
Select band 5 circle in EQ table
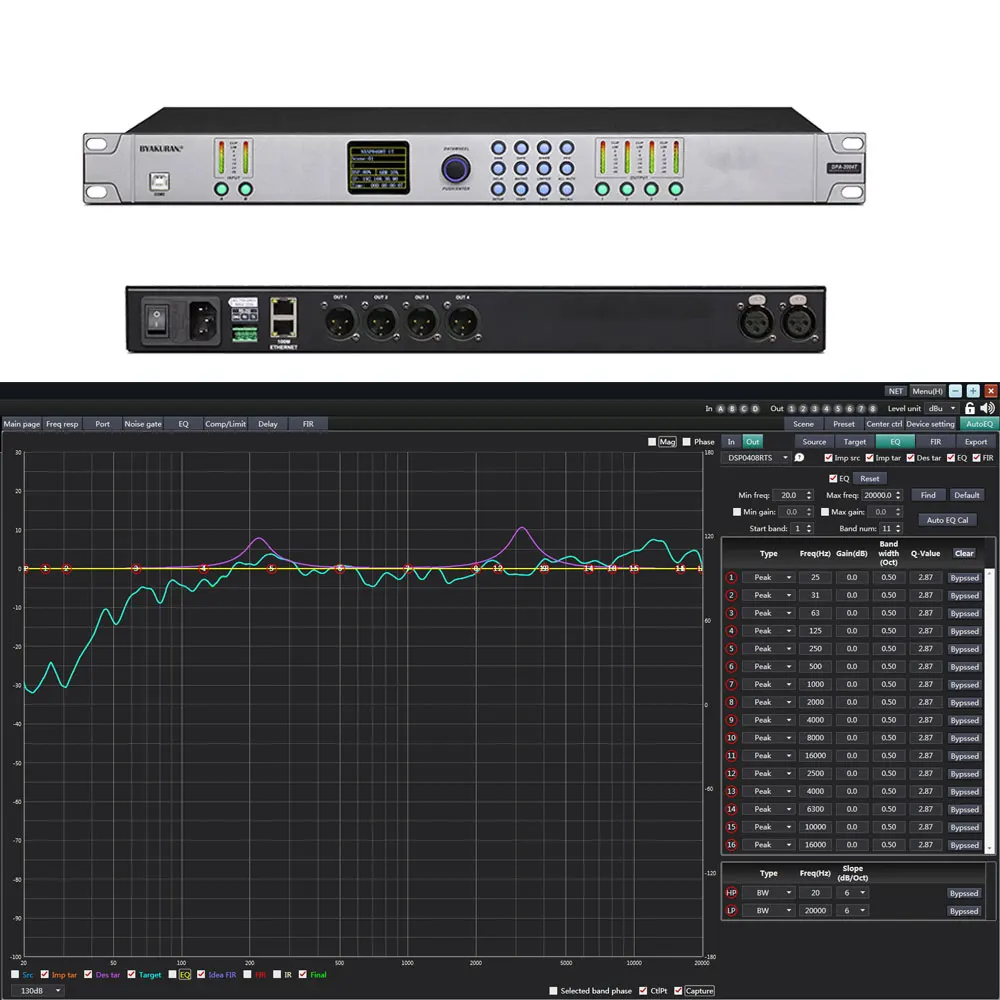[731, 649]
